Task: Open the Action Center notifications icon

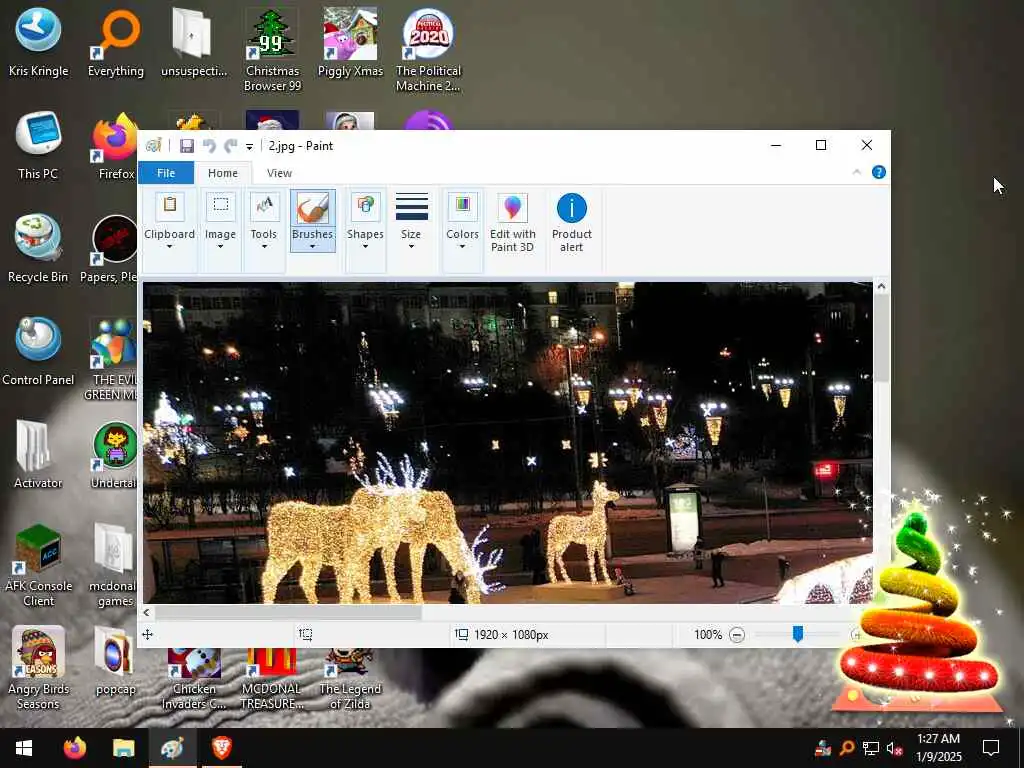Action: [991, 748]
